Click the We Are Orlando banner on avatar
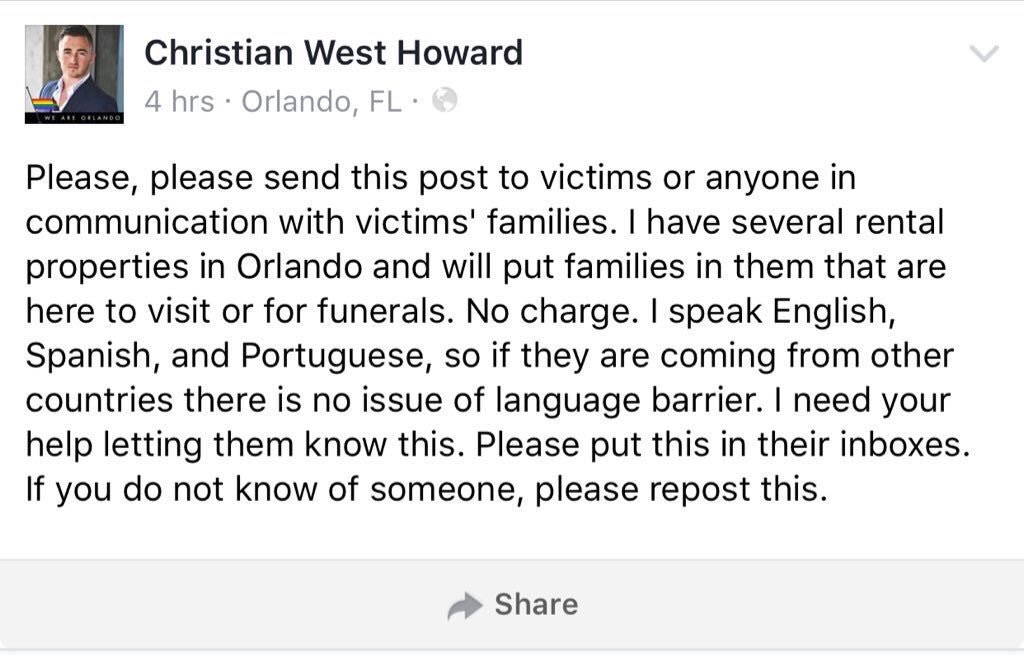This screenshot has width=1024, height=655. [x=74, y=118]
